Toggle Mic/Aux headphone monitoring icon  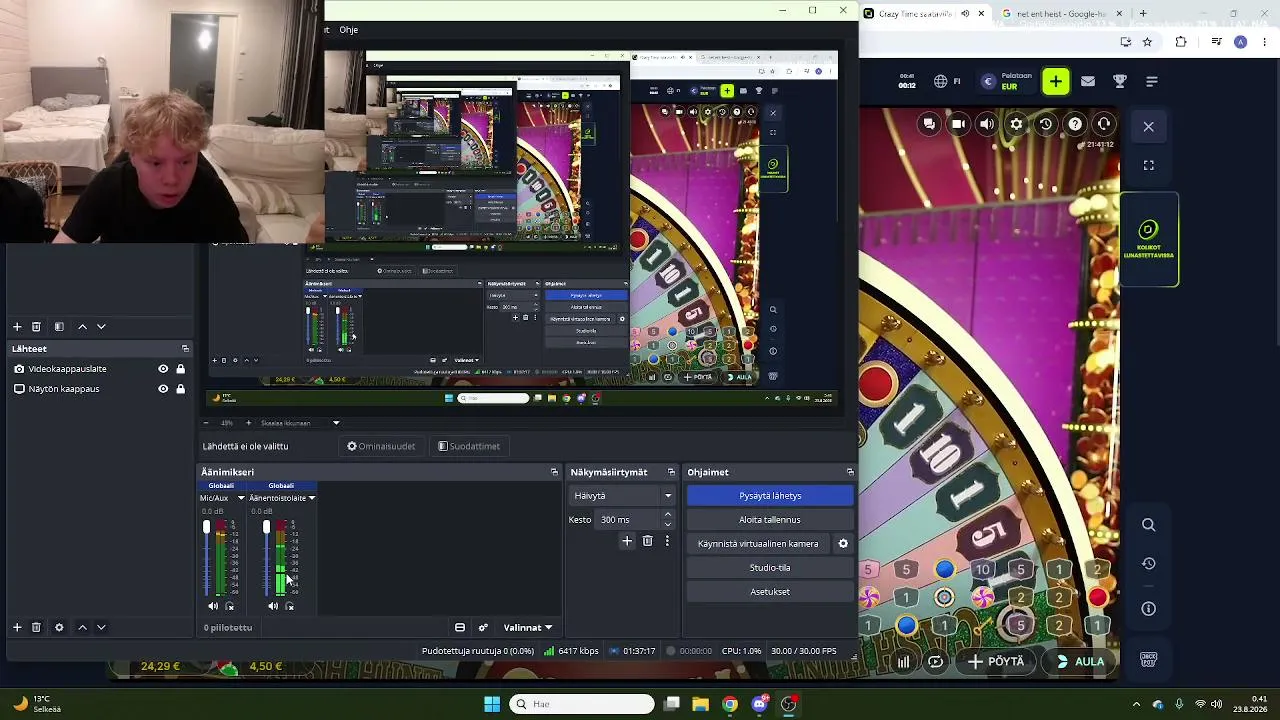[x=230, y=606]
